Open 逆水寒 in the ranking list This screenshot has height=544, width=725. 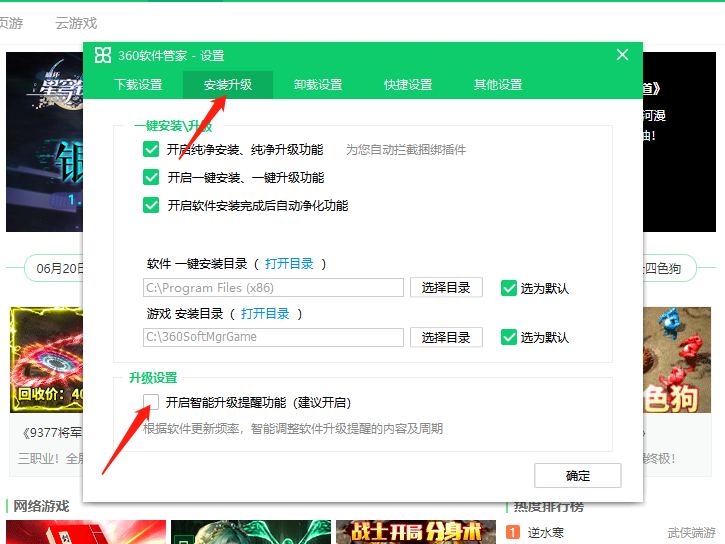pyautogui.click(x=546, y=532)
